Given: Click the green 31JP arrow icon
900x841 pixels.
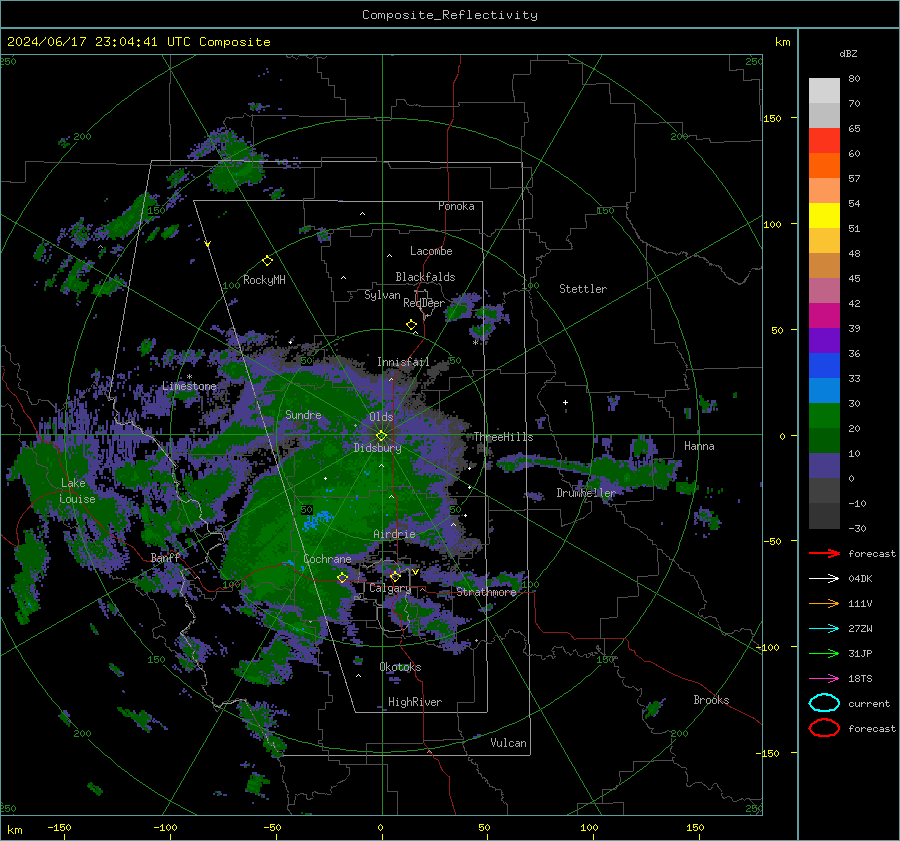Looking at the screenshot, I should tap(824, 653).
